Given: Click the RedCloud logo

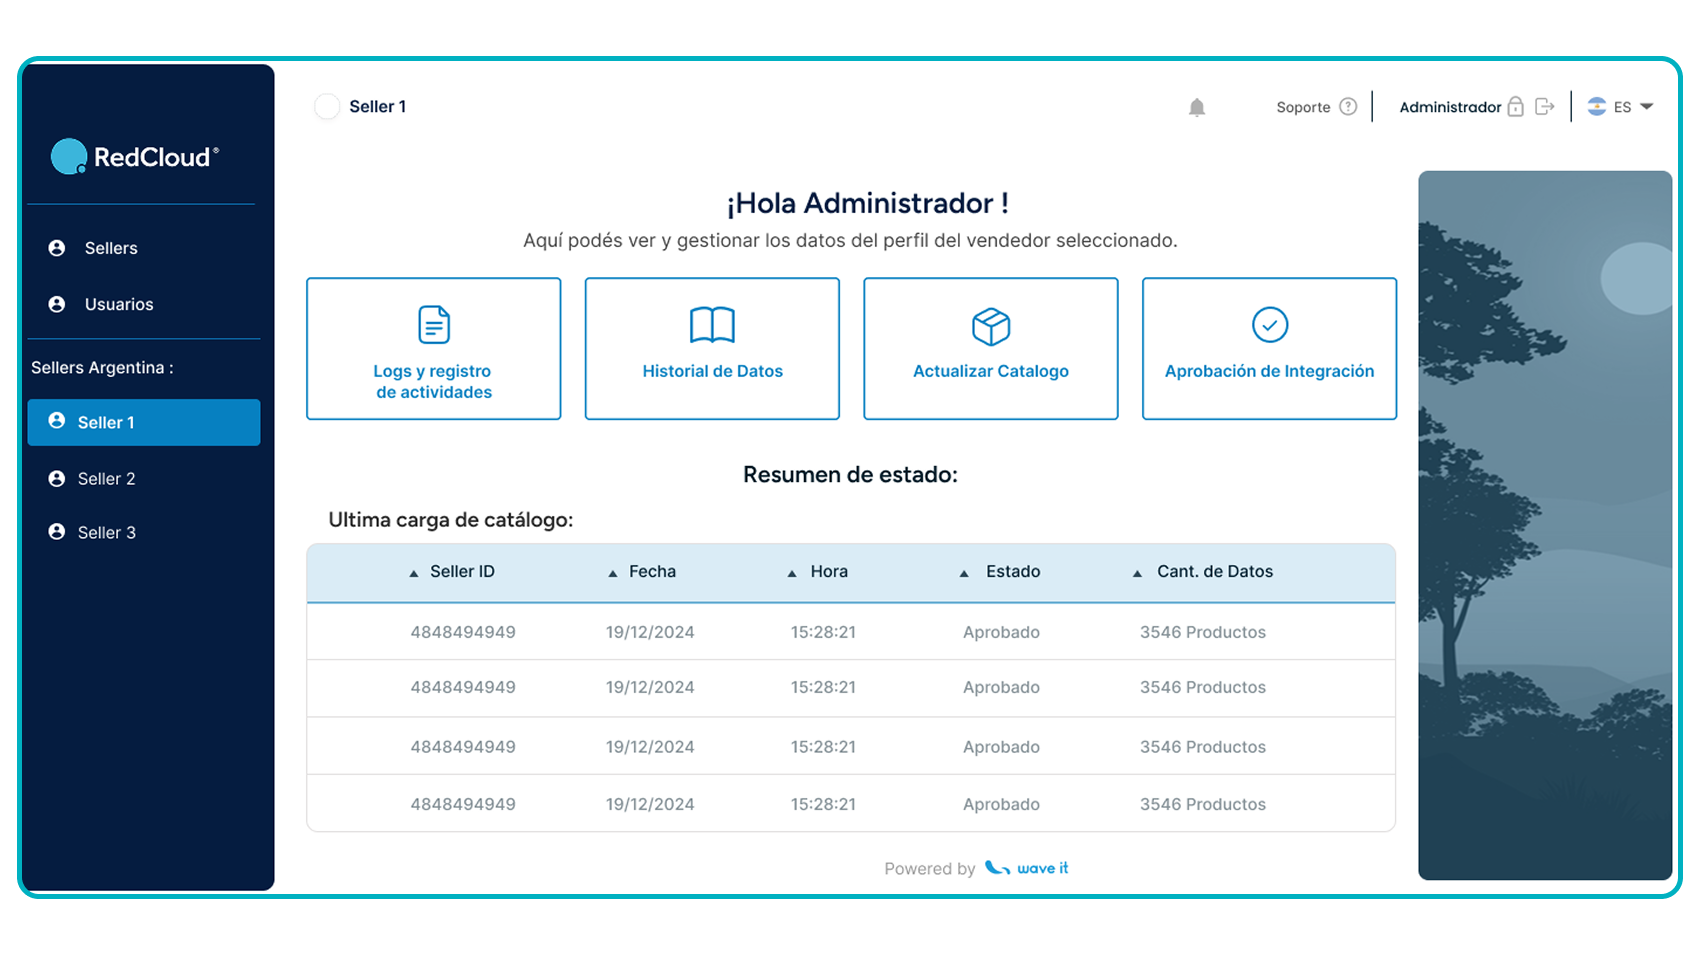Looking at the screenshot, I should tap(135, 156).
